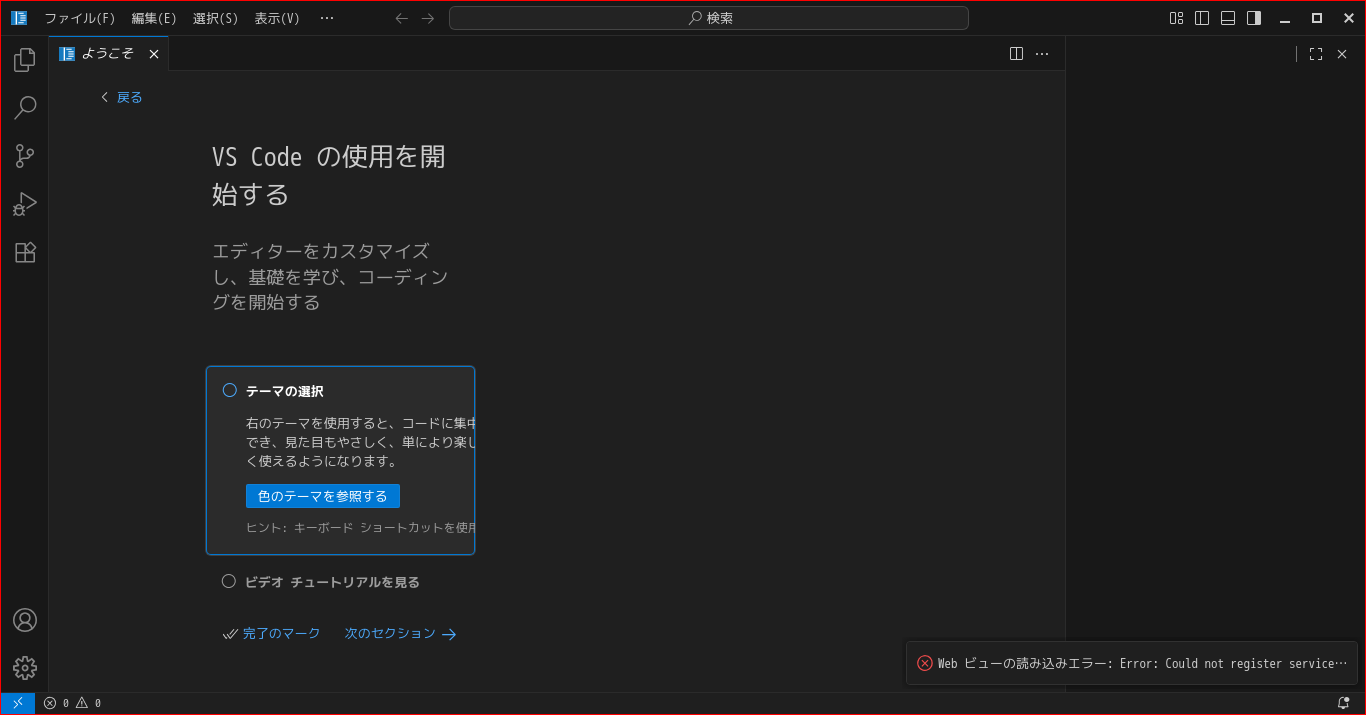This screenshot has height=715, width=1366.
Task: Open the 編集(E) menu
Action: (154, 18)
